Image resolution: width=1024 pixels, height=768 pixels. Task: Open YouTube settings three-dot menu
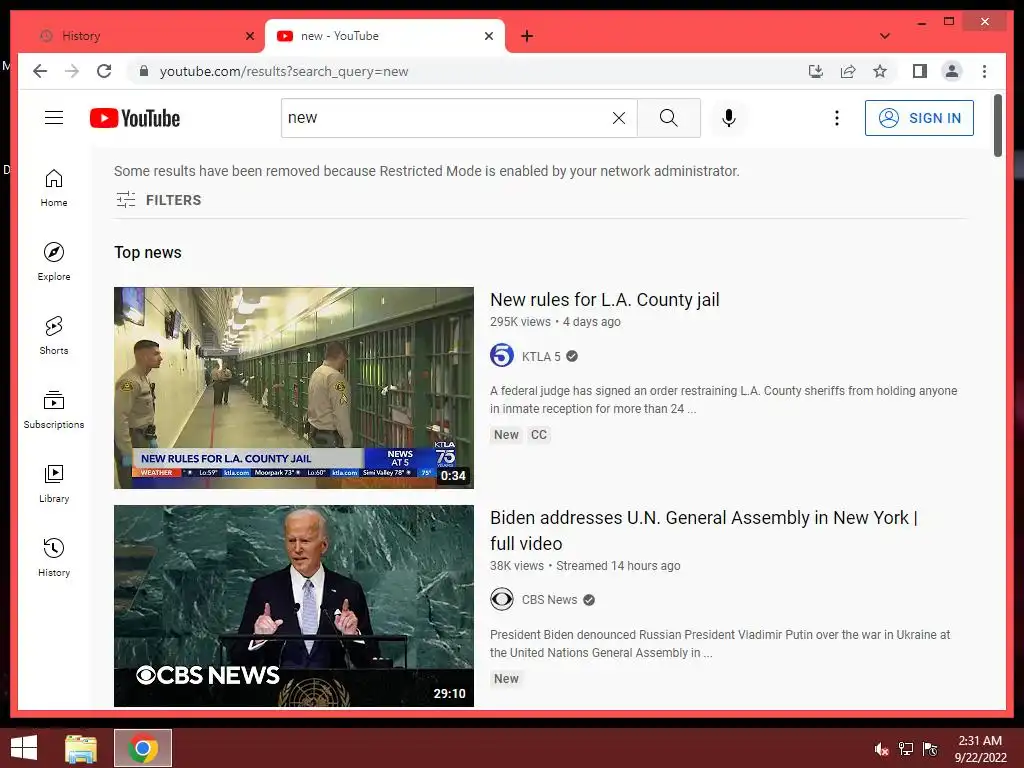pos(837,118)
